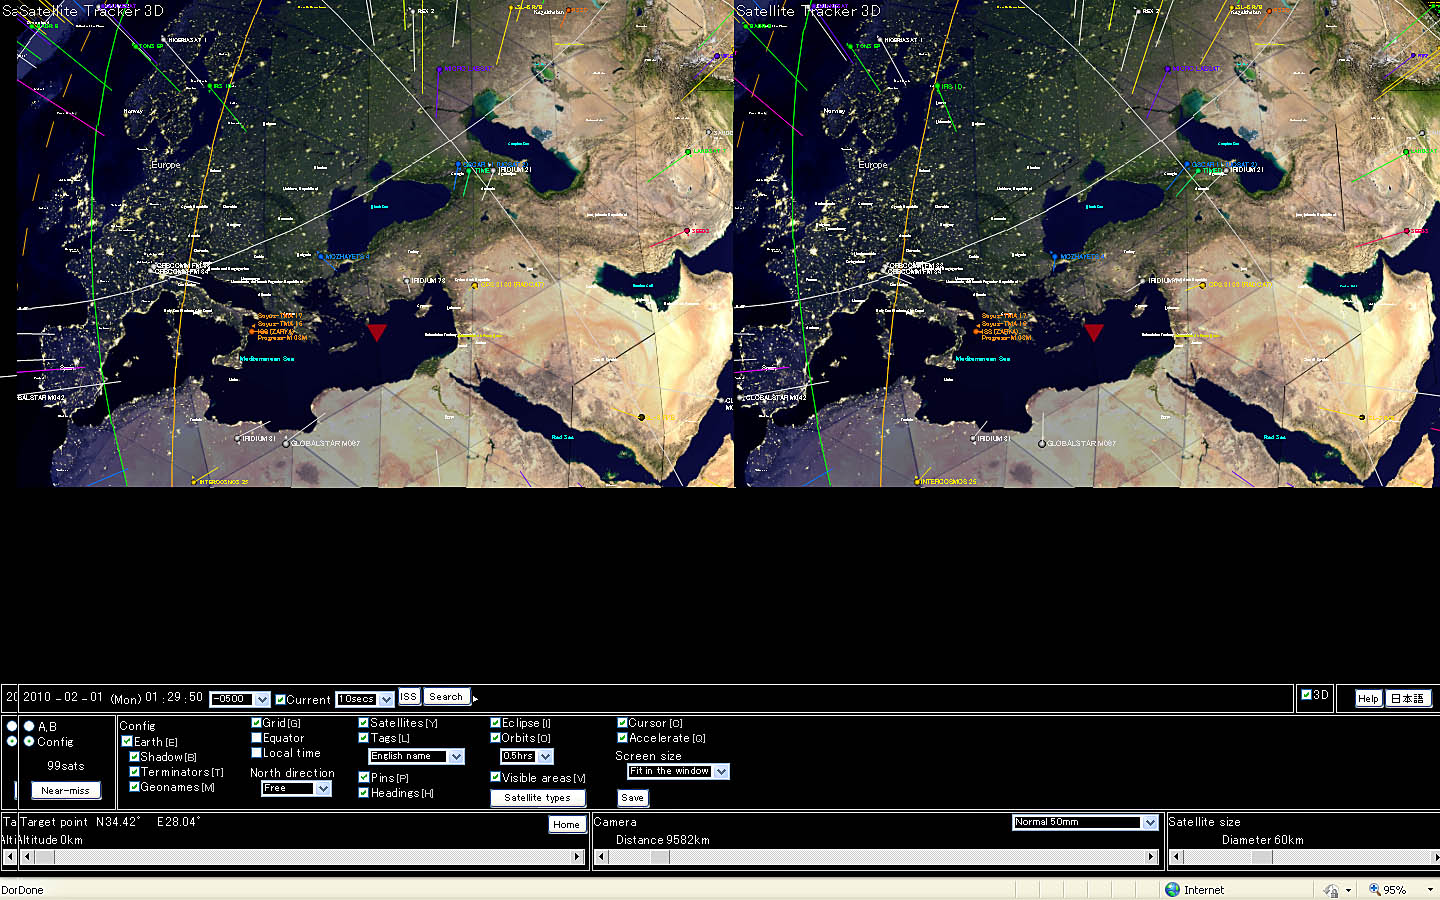
Task: Toggle the Headings checkbox
Action: click(364, 793)
